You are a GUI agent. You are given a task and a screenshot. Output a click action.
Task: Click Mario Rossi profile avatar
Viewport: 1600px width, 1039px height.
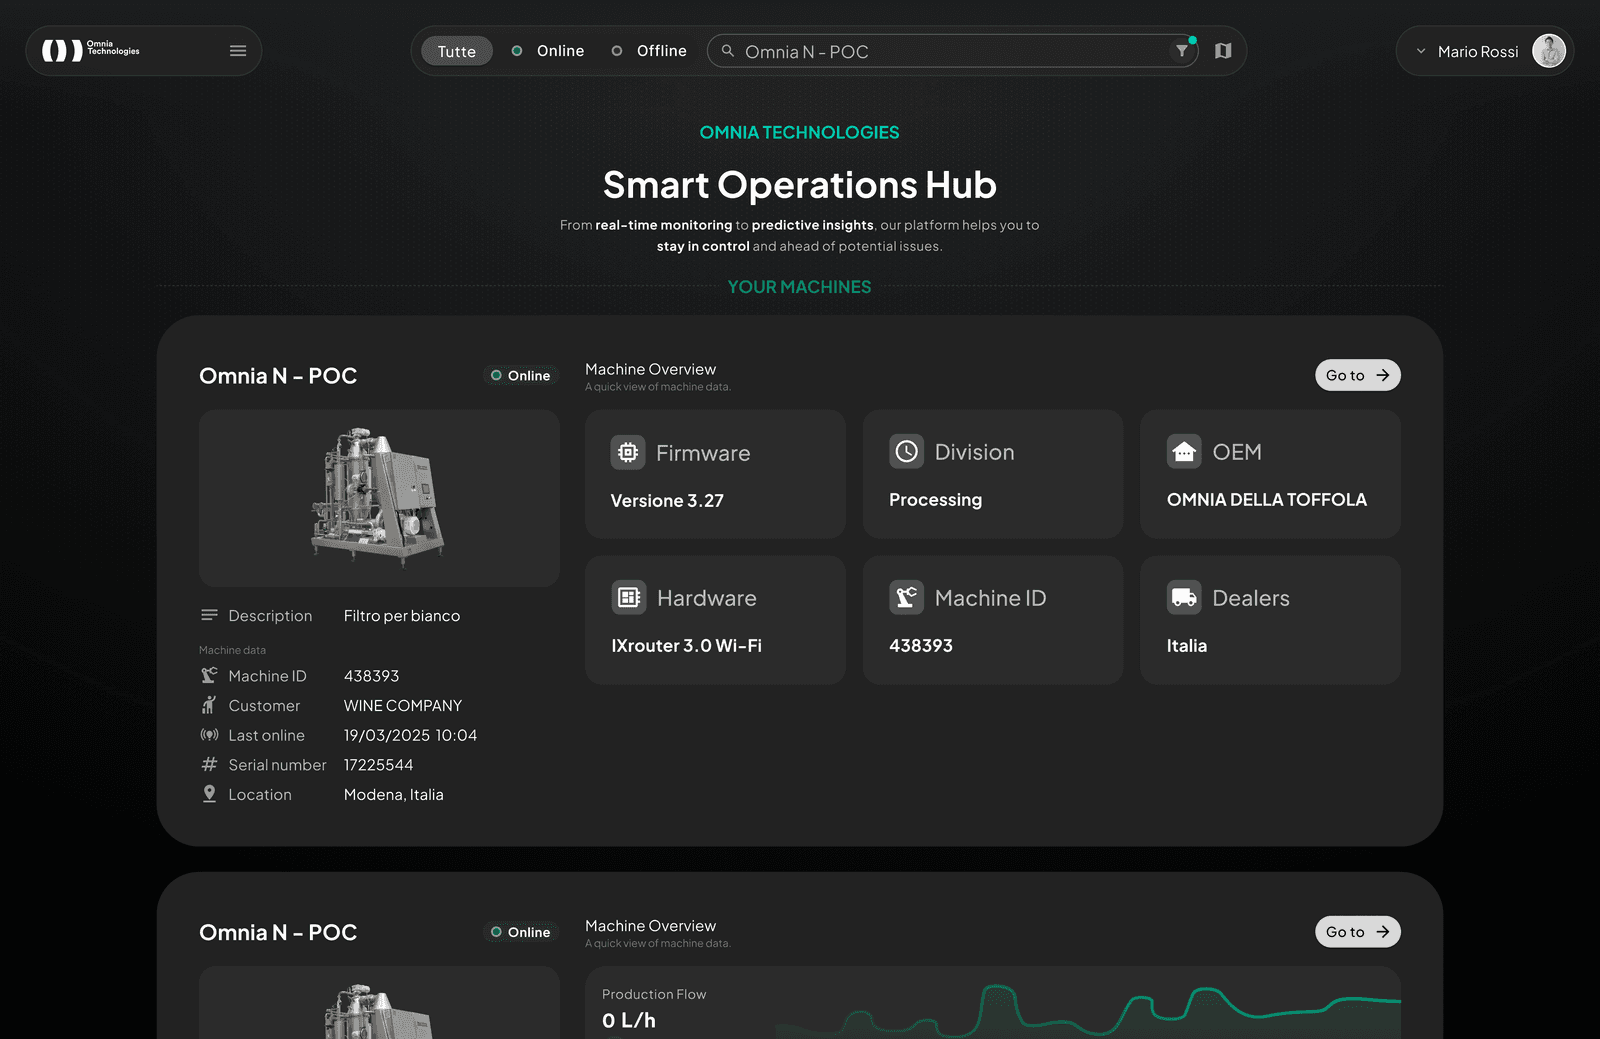(x=1548, y=51)
